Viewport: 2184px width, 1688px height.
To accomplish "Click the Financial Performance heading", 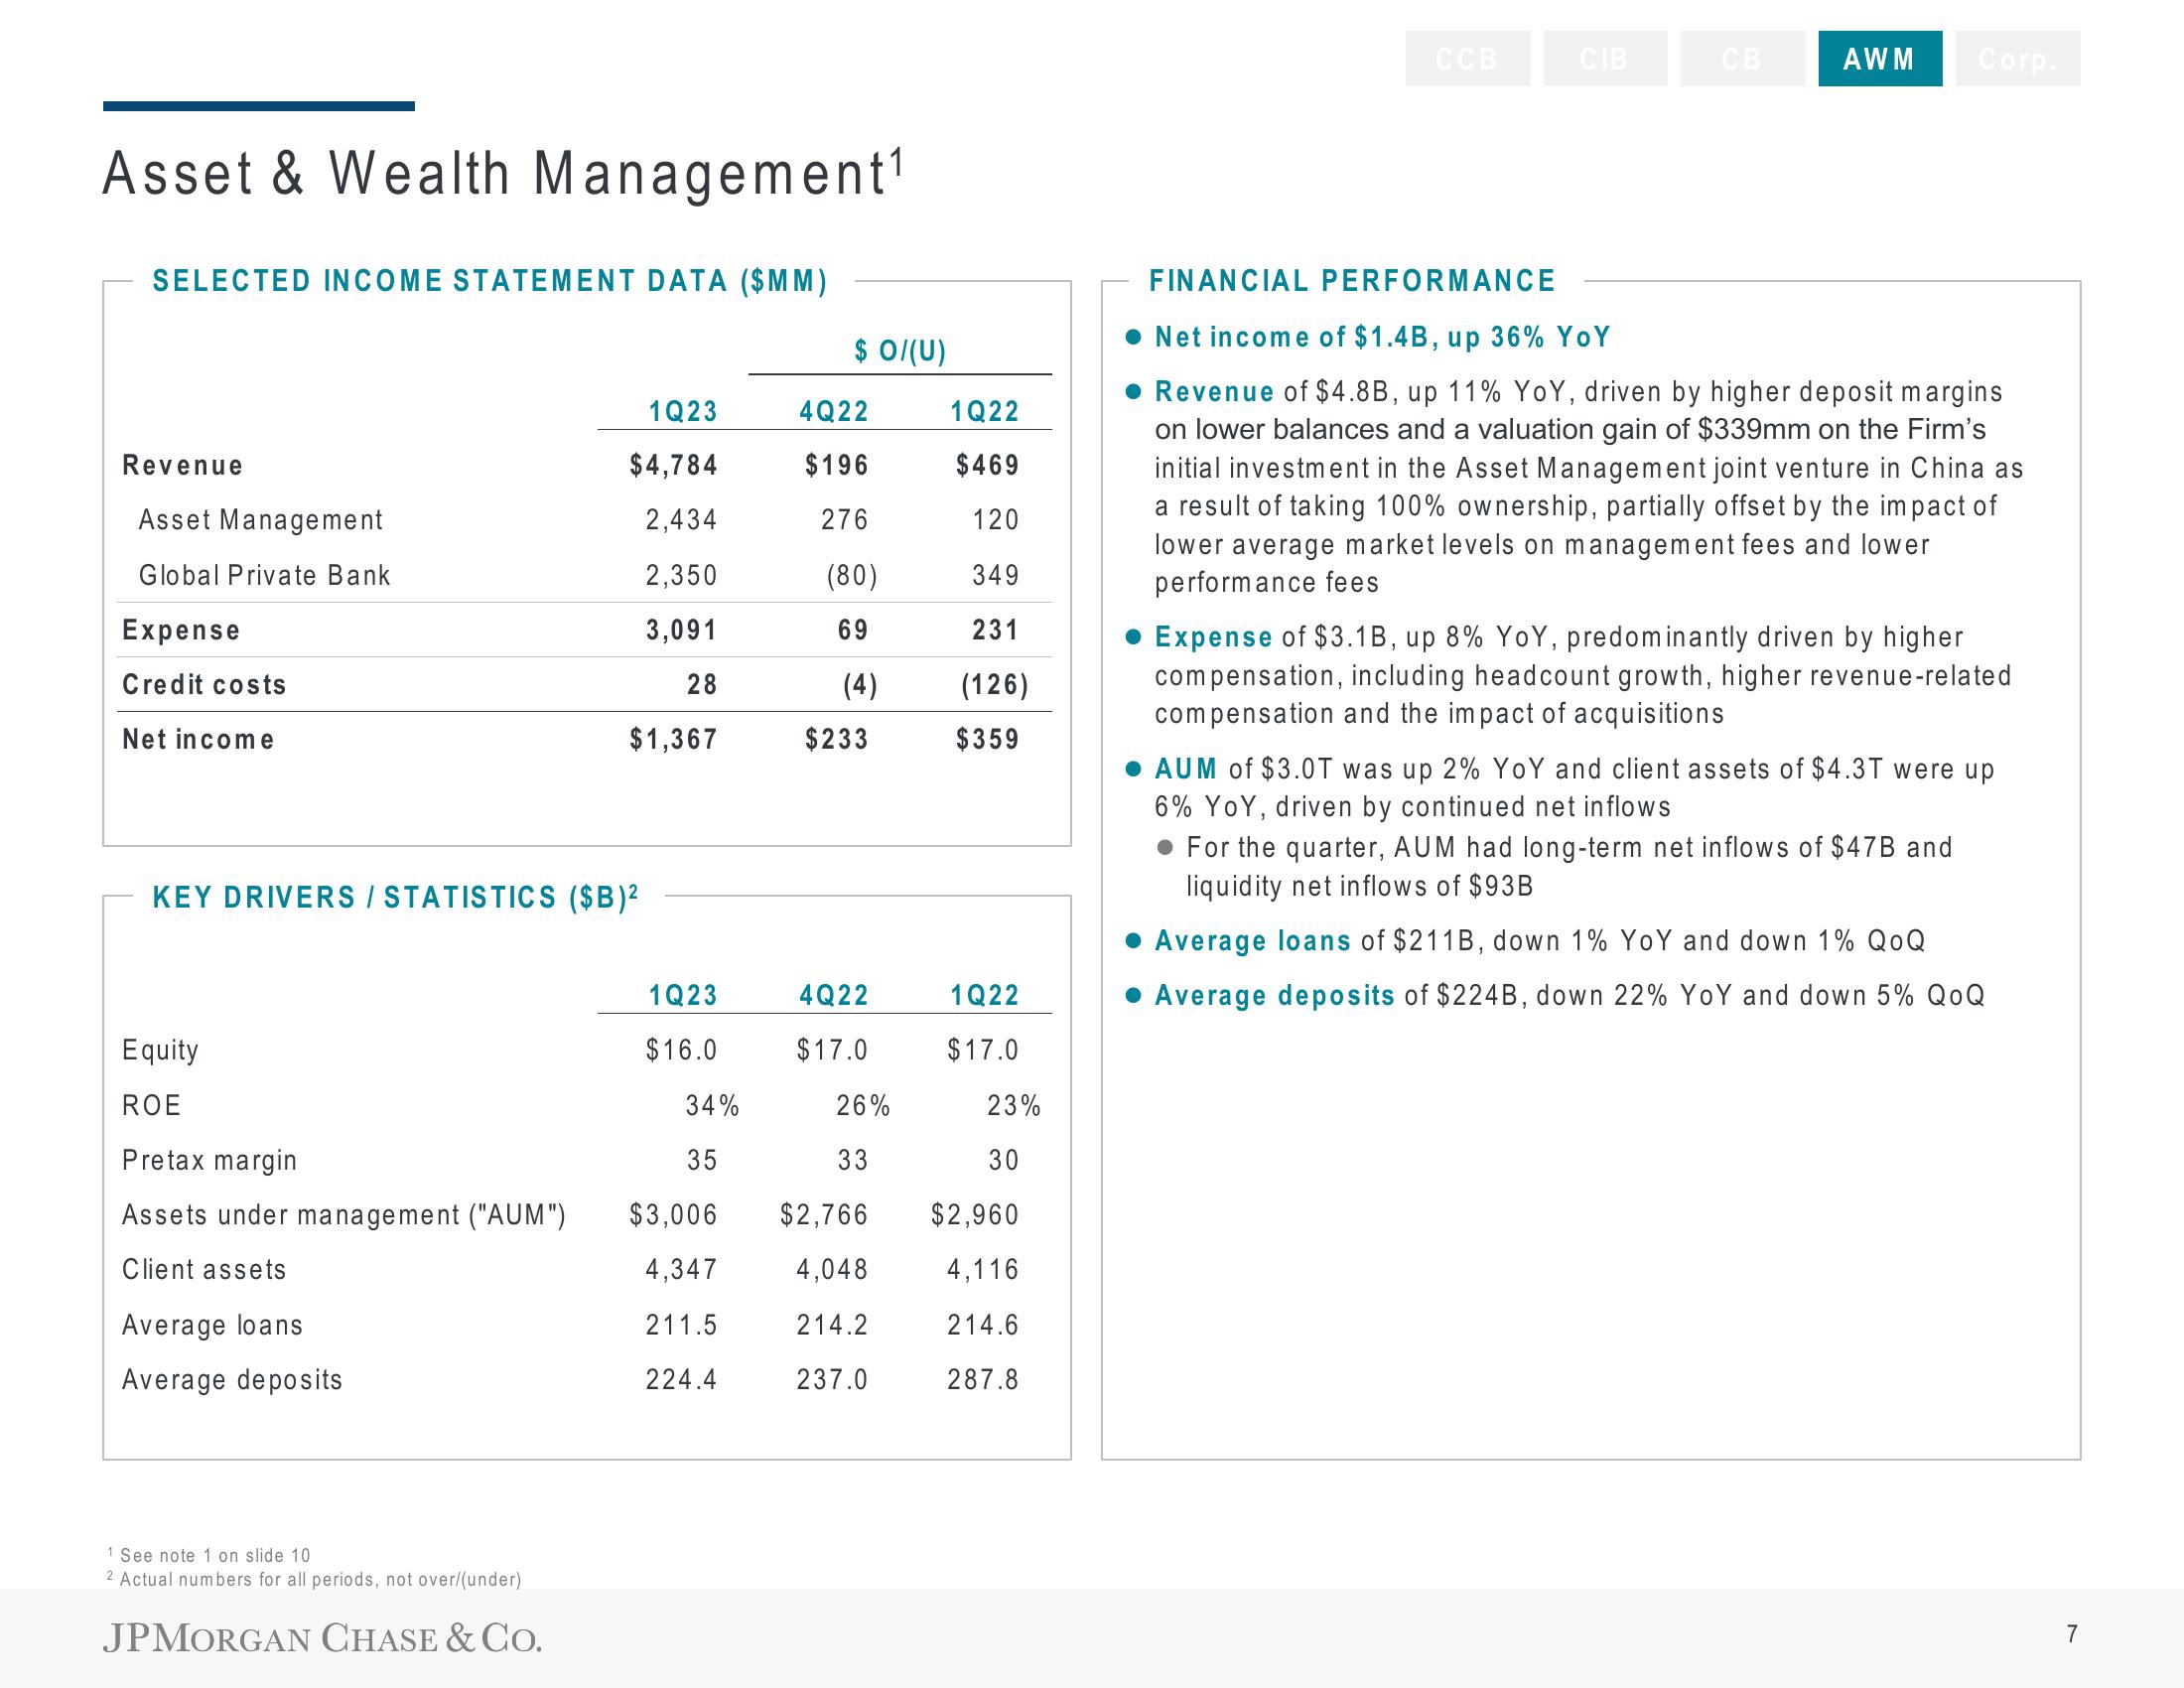I will [1352, 281].
